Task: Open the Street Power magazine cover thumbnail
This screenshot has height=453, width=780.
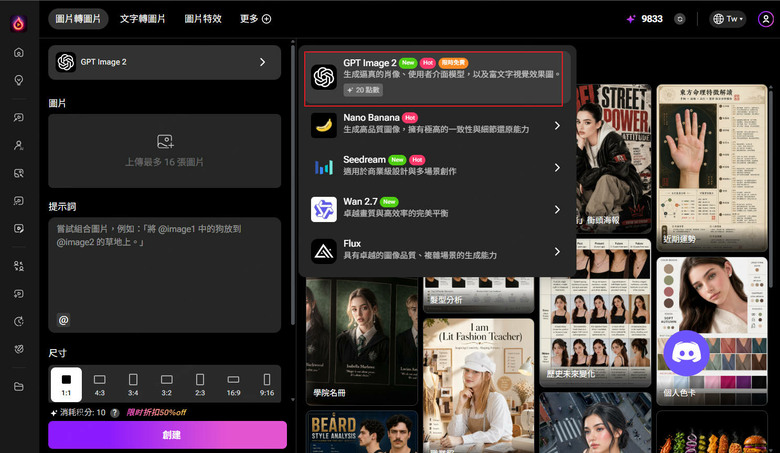Action: click(613, 159)
